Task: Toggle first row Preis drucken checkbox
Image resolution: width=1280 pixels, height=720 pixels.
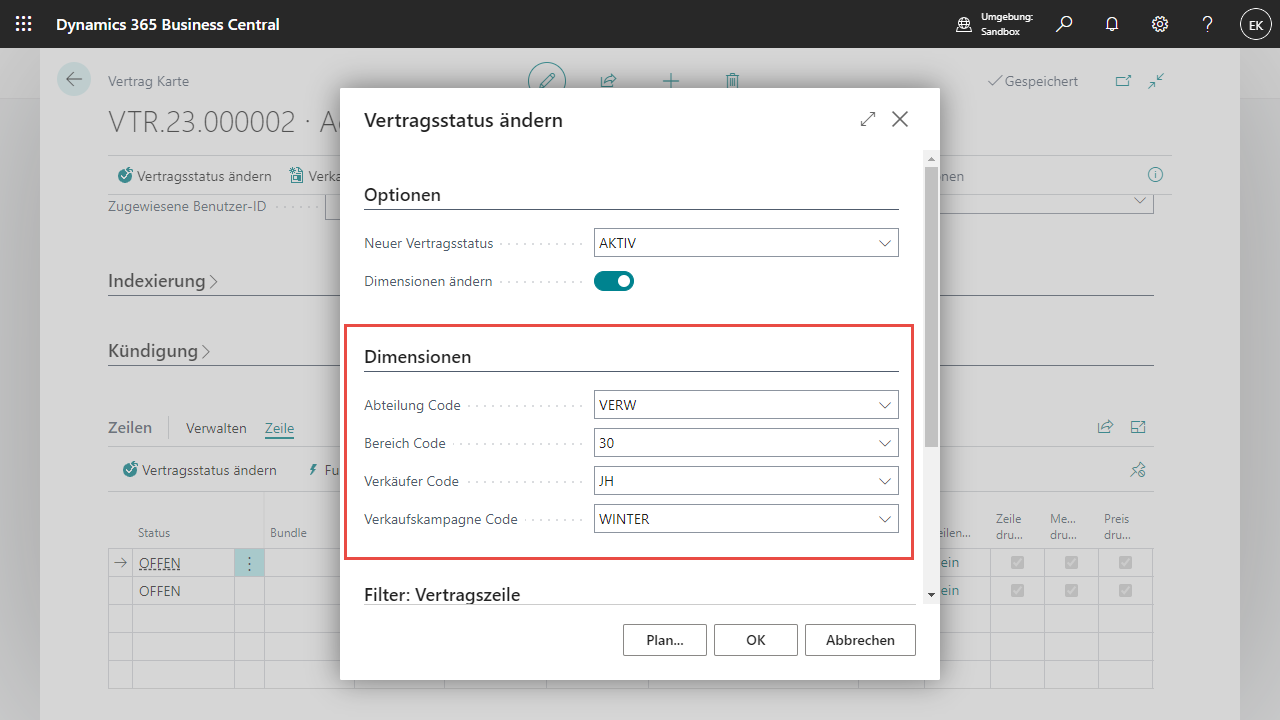Action: point(1125,563)
